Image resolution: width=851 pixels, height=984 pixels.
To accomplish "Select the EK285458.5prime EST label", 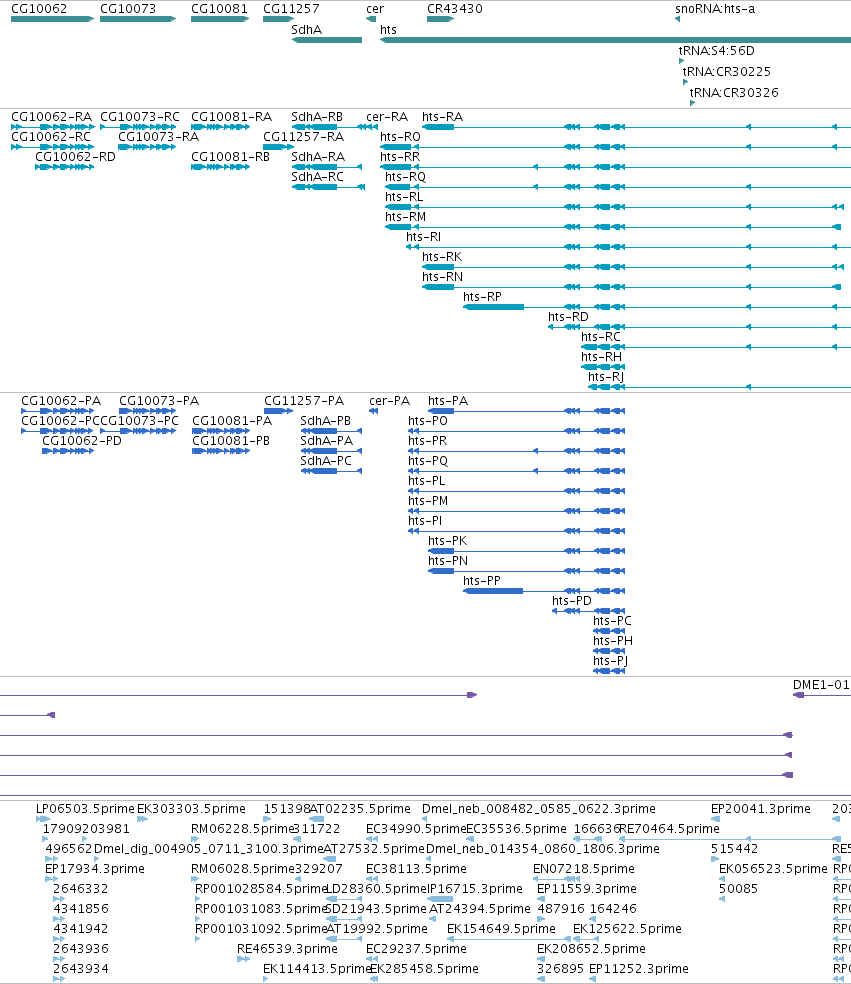I will coord(426,969).
